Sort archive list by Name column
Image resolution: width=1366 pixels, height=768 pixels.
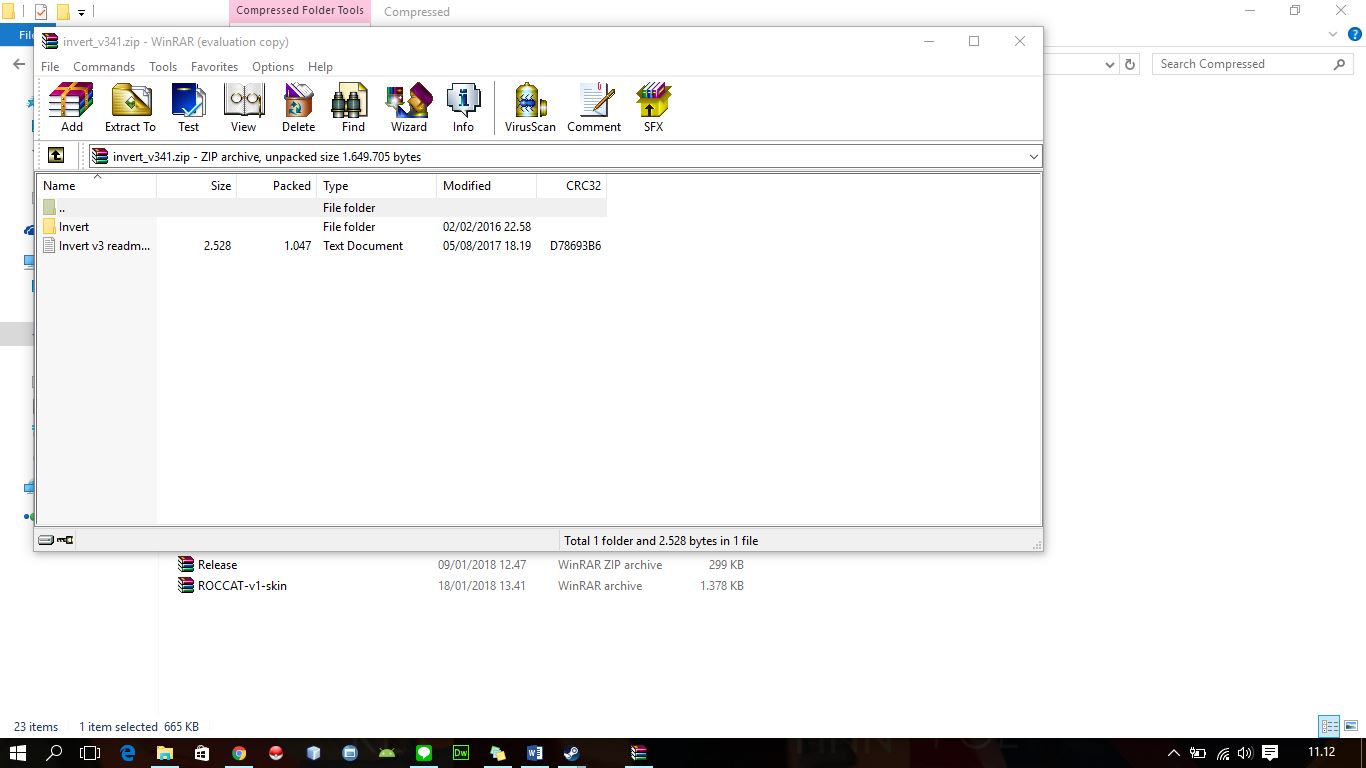pyautogui.click(x=96, y=186)
